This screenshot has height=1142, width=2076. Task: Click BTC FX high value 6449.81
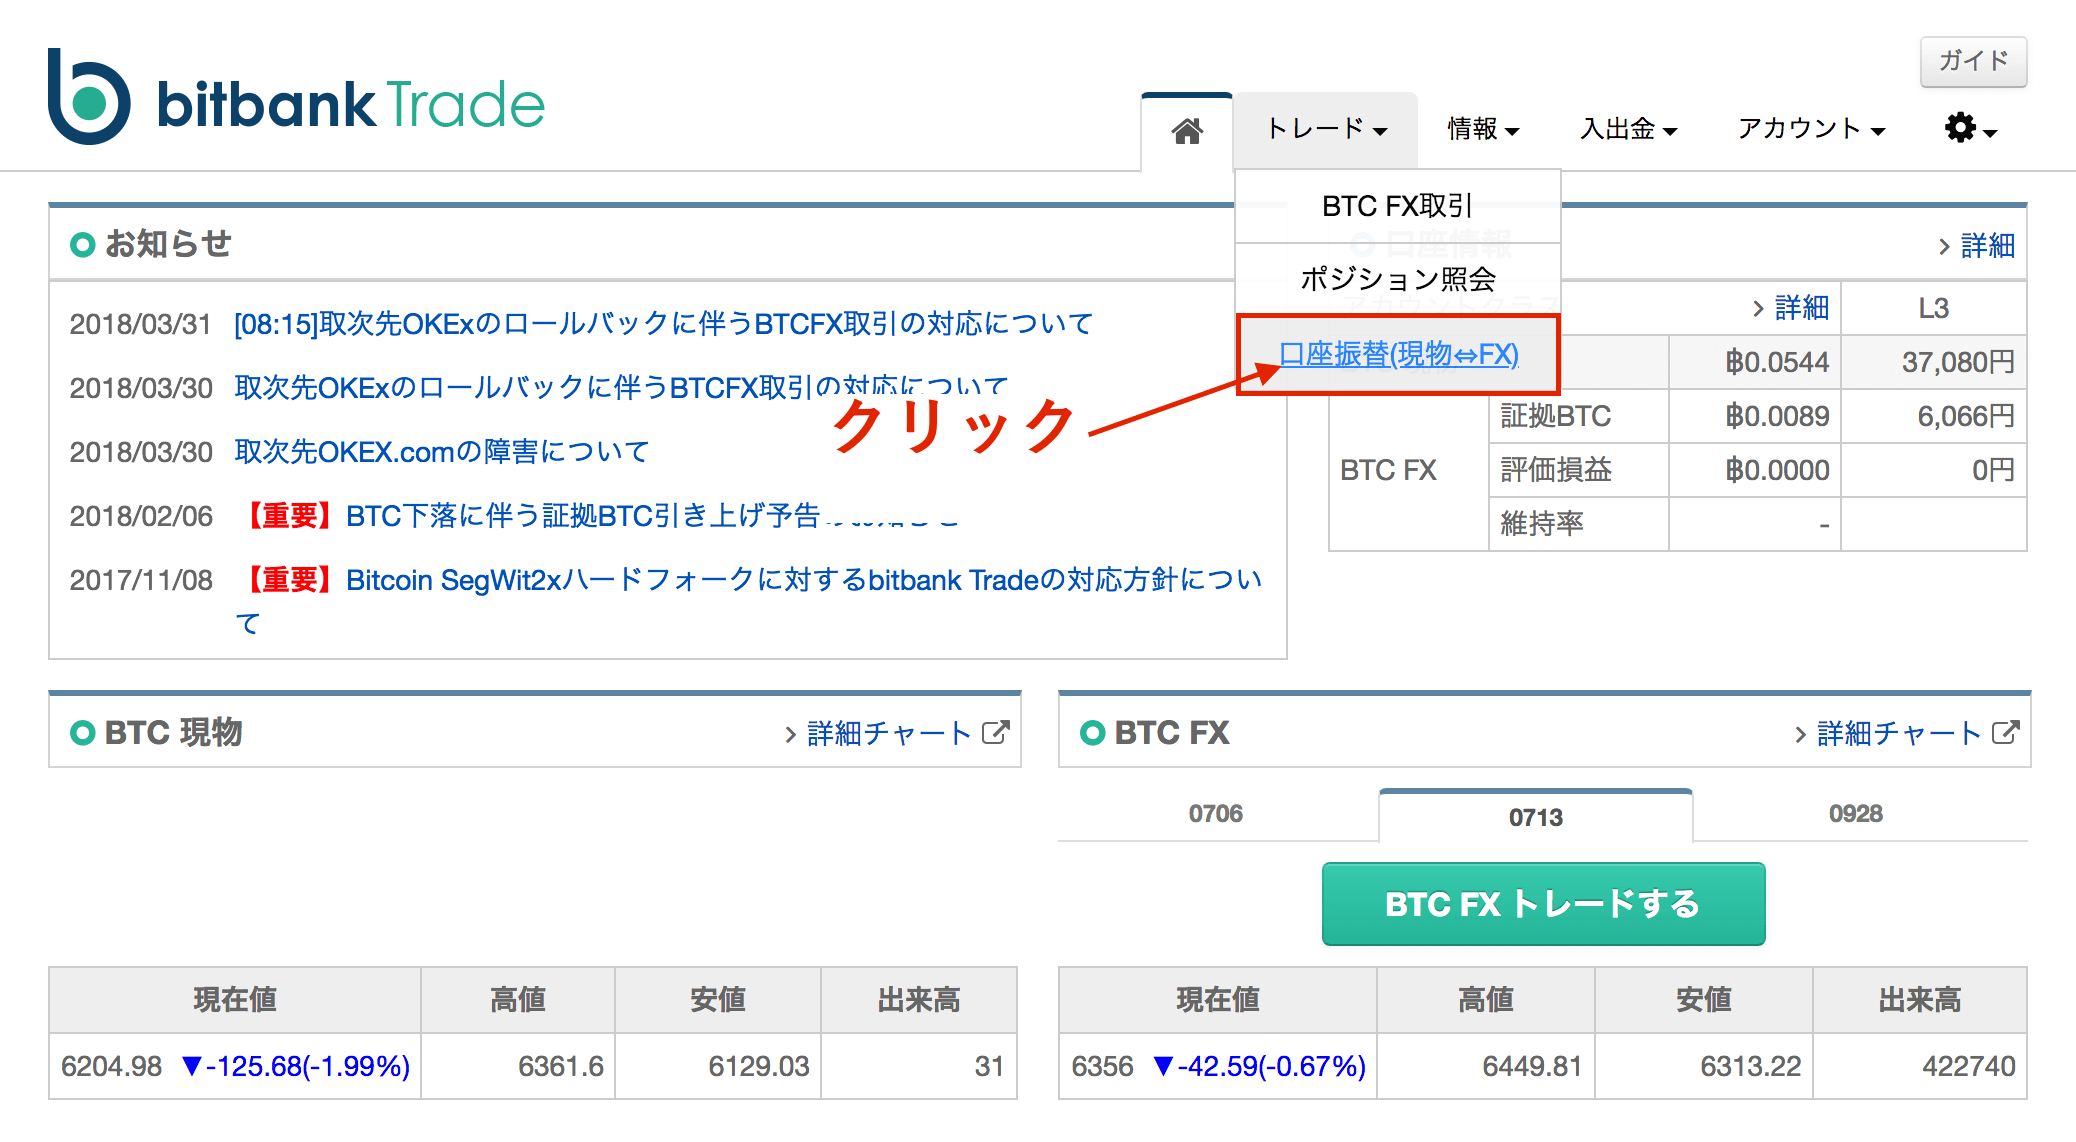tap(1532, 1067)
